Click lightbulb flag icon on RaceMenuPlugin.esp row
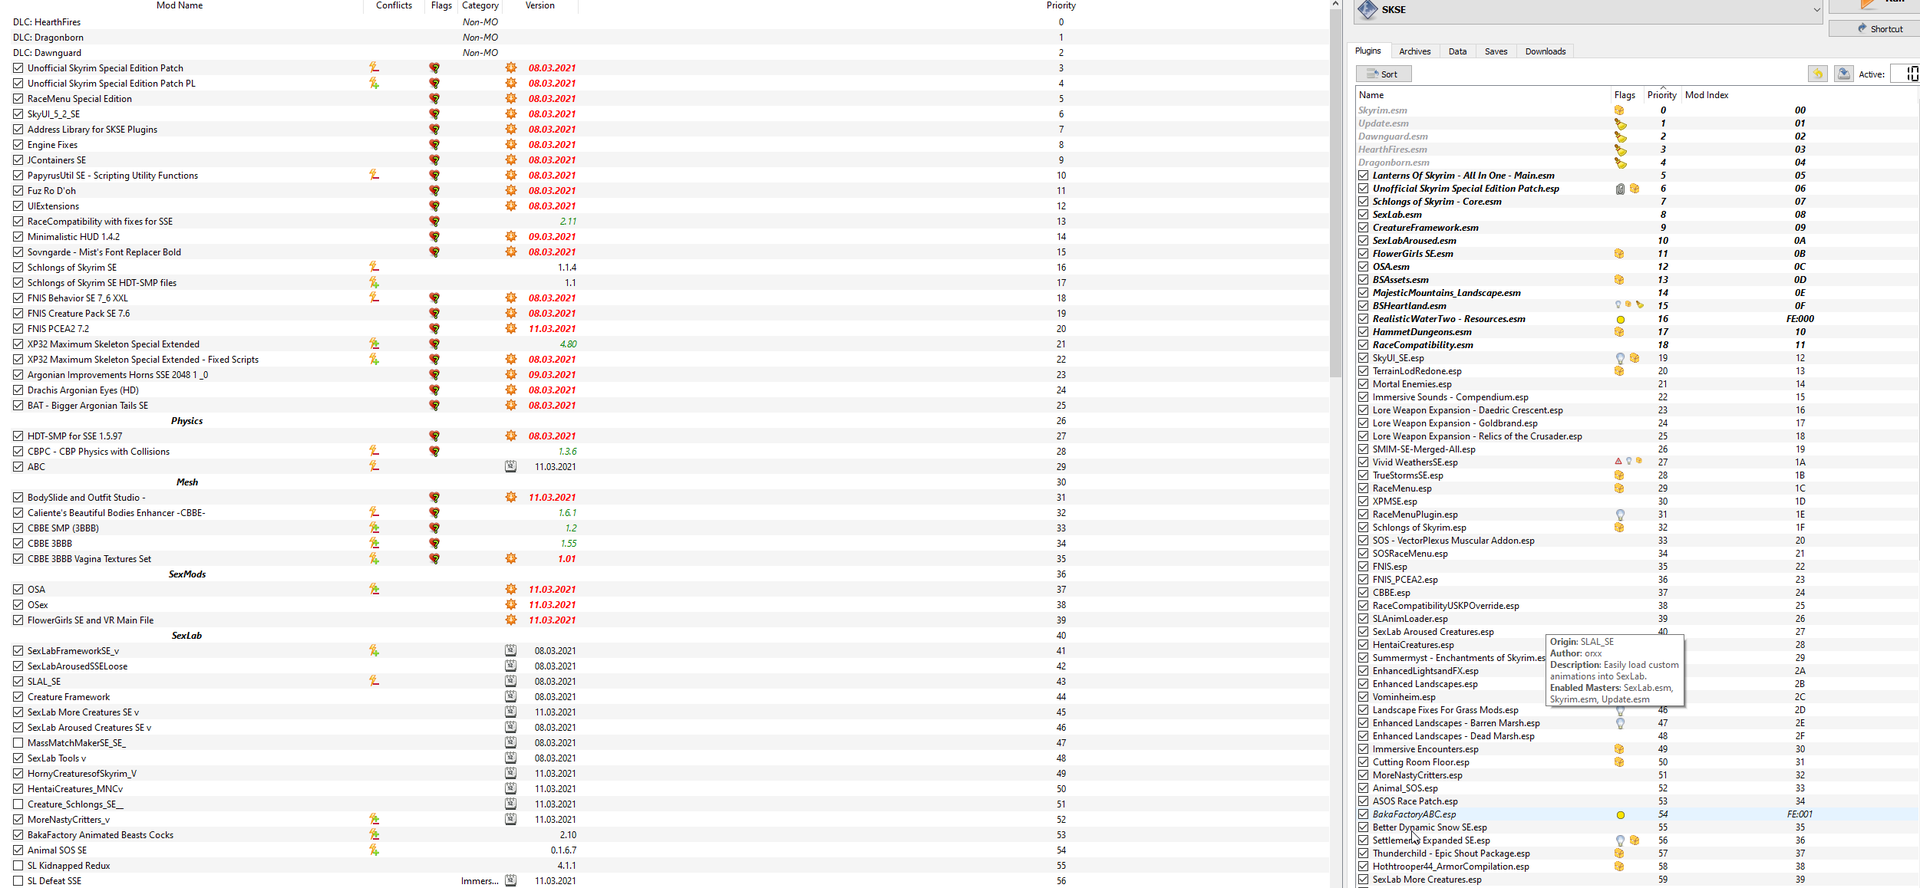1920x888 pixels. [1620, 515]
